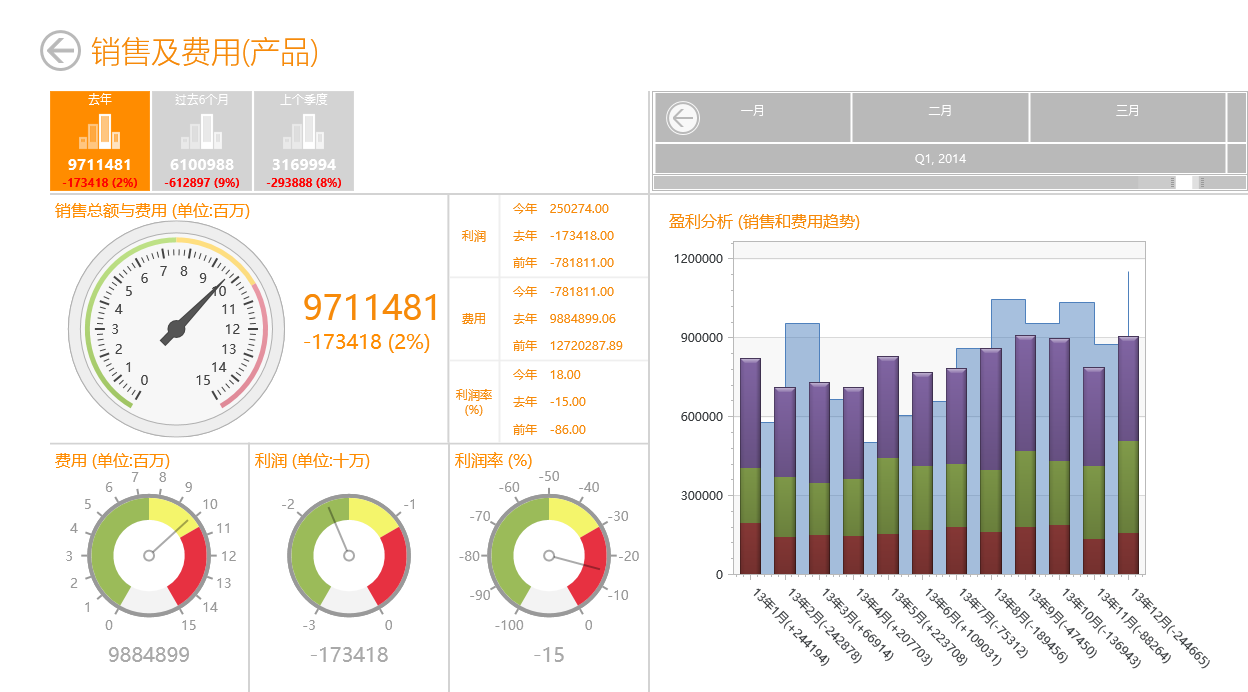Select the 去年 period tile
This screenshot has height=692, width=1248.
[x=100, y=141]
